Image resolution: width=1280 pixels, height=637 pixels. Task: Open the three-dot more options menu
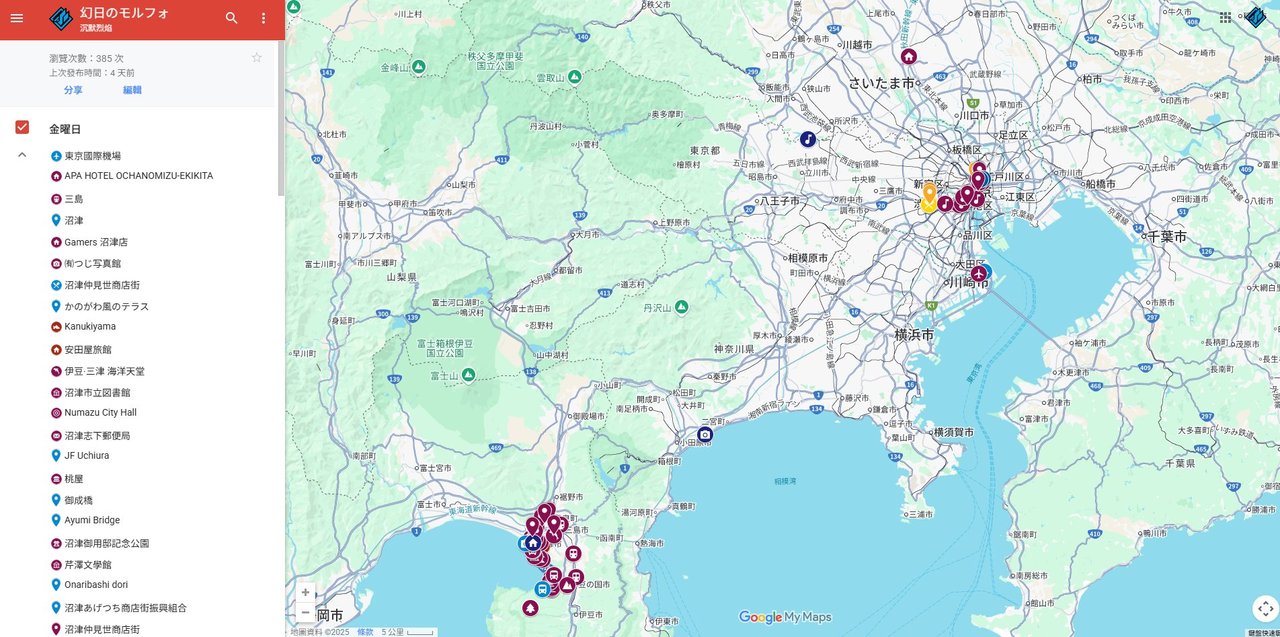click(263, 18)
